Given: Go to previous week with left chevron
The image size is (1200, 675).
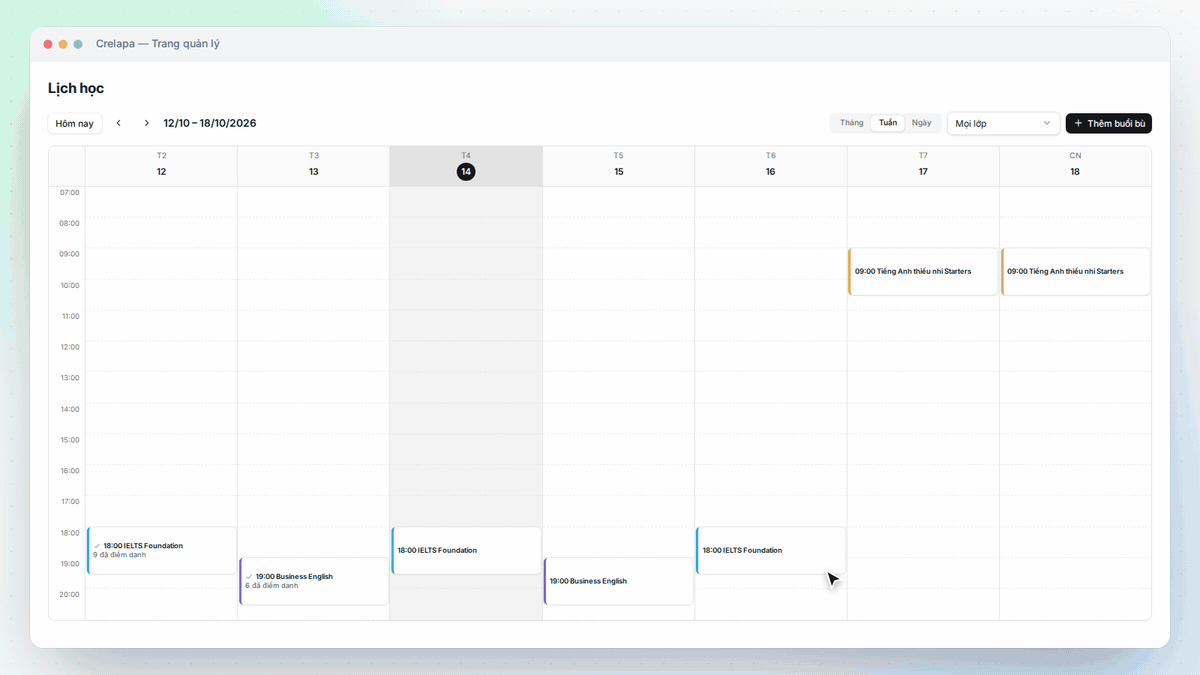Looking at the screenshot, I should pos(119,123).
